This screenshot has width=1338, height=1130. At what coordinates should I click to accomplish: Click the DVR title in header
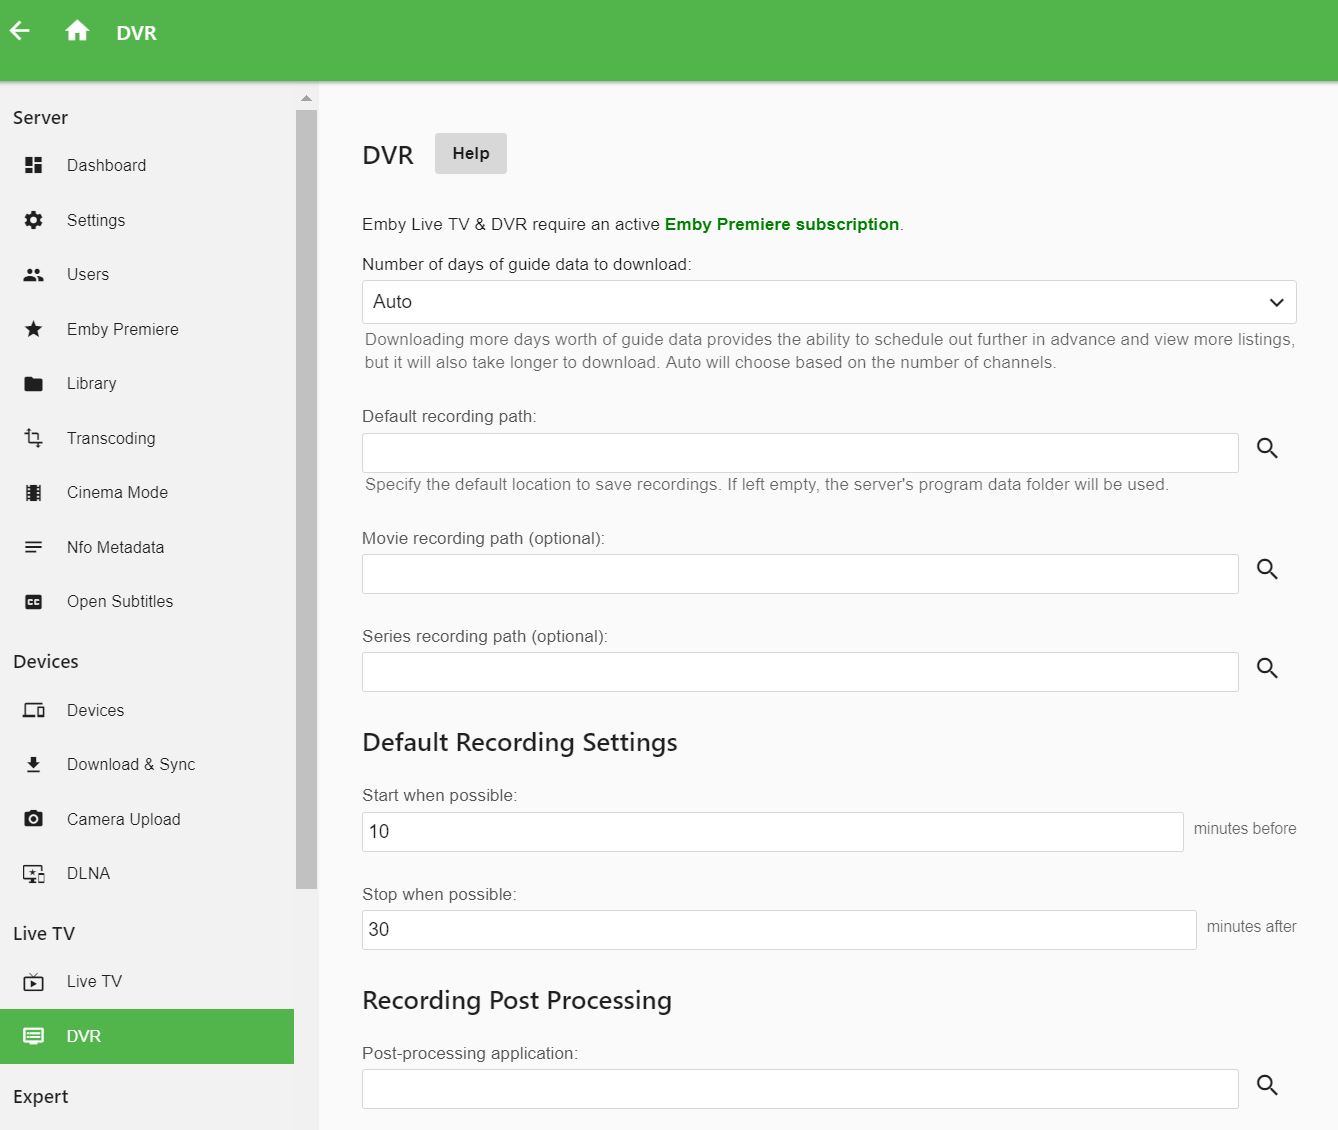[136, 33]
